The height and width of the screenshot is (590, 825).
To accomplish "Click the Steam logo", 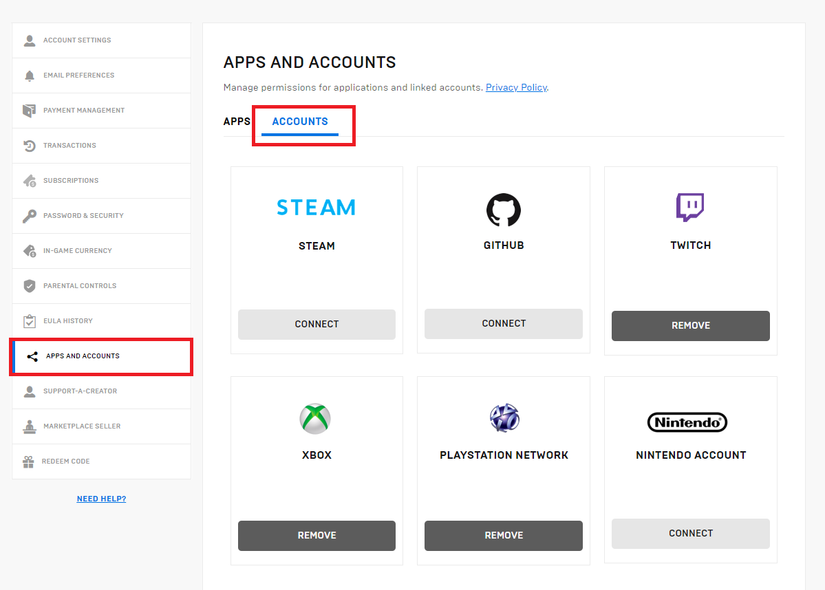I will (x=316, y=207).
